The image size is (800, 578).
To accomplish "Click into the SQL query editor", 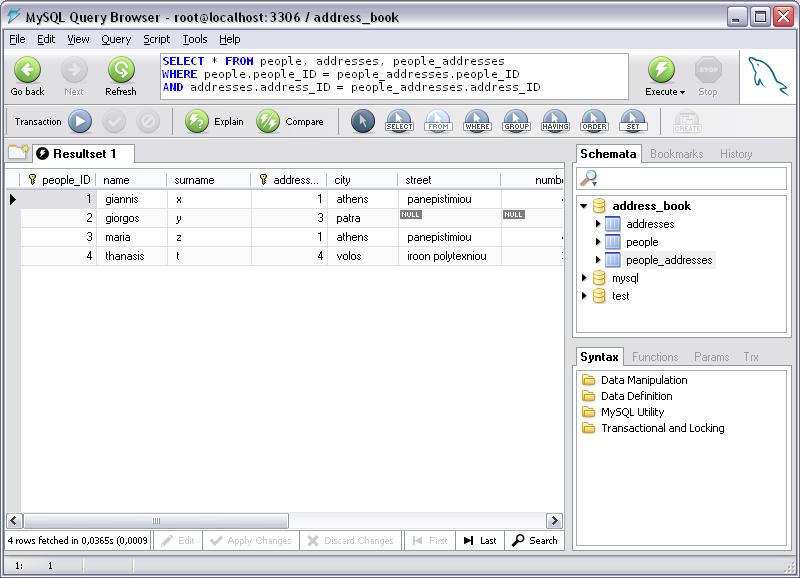I will pyautogui.click(x=394, y=76).
